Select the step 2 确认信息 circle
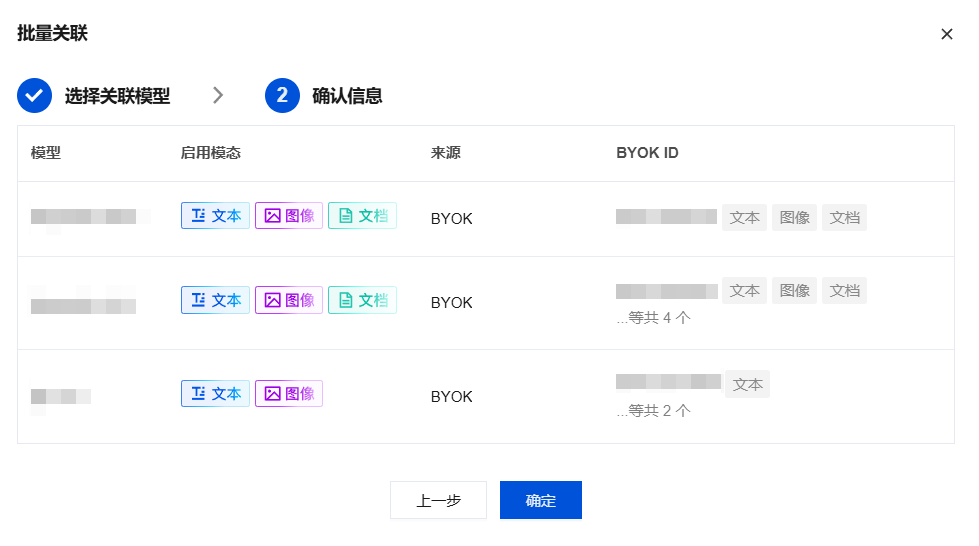 click(282, 96)
